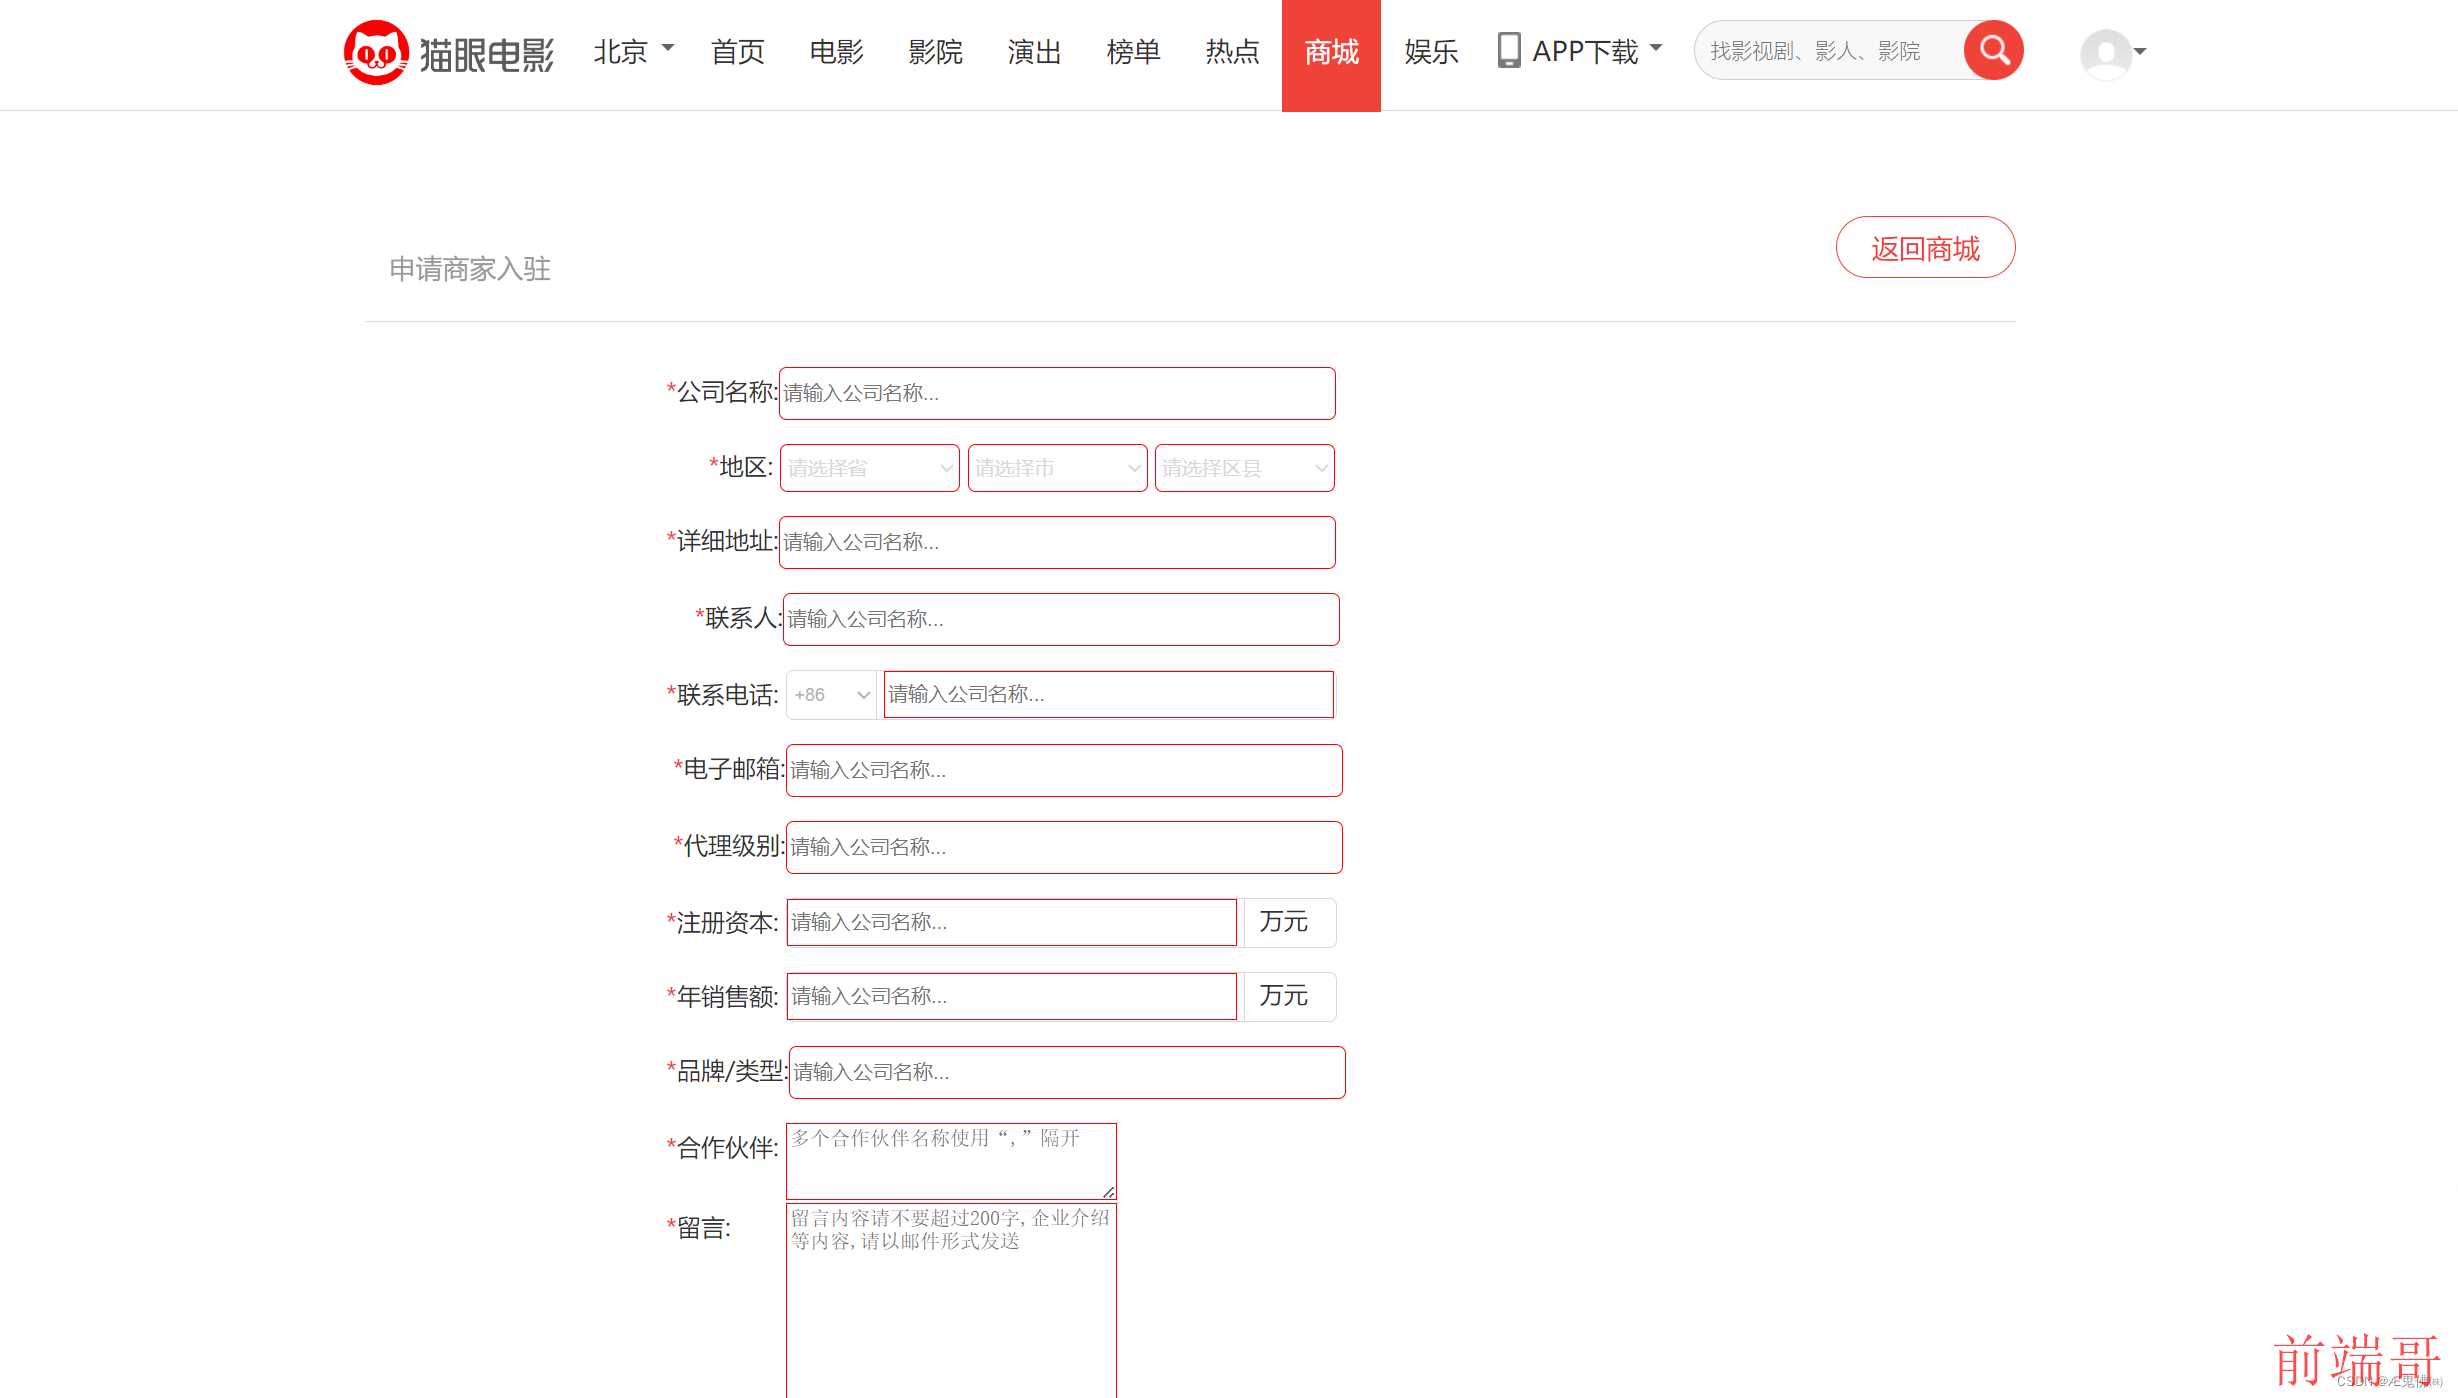
Task: Open the 请选择市 city dropdown
Action: click(1057, 468)
